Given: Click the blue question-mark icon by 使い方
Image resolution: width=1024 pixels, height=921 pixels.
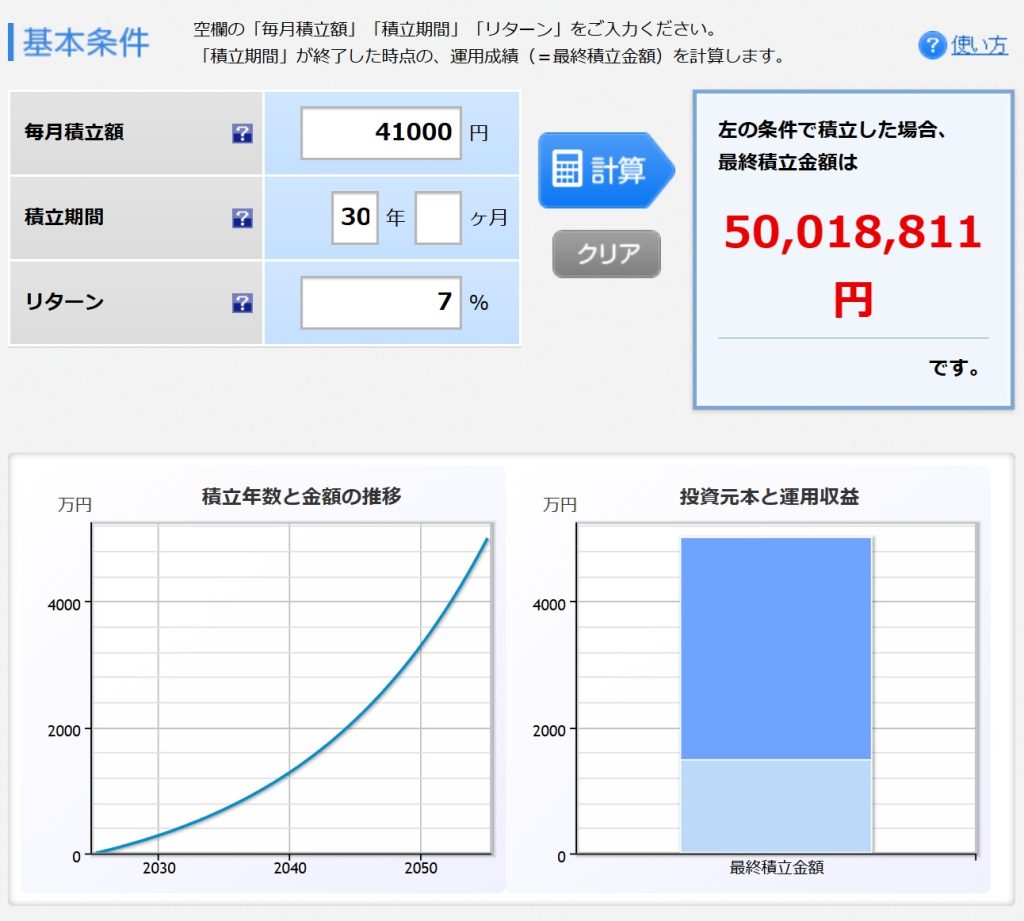Looking at the screenshot, I should (931, 45).
